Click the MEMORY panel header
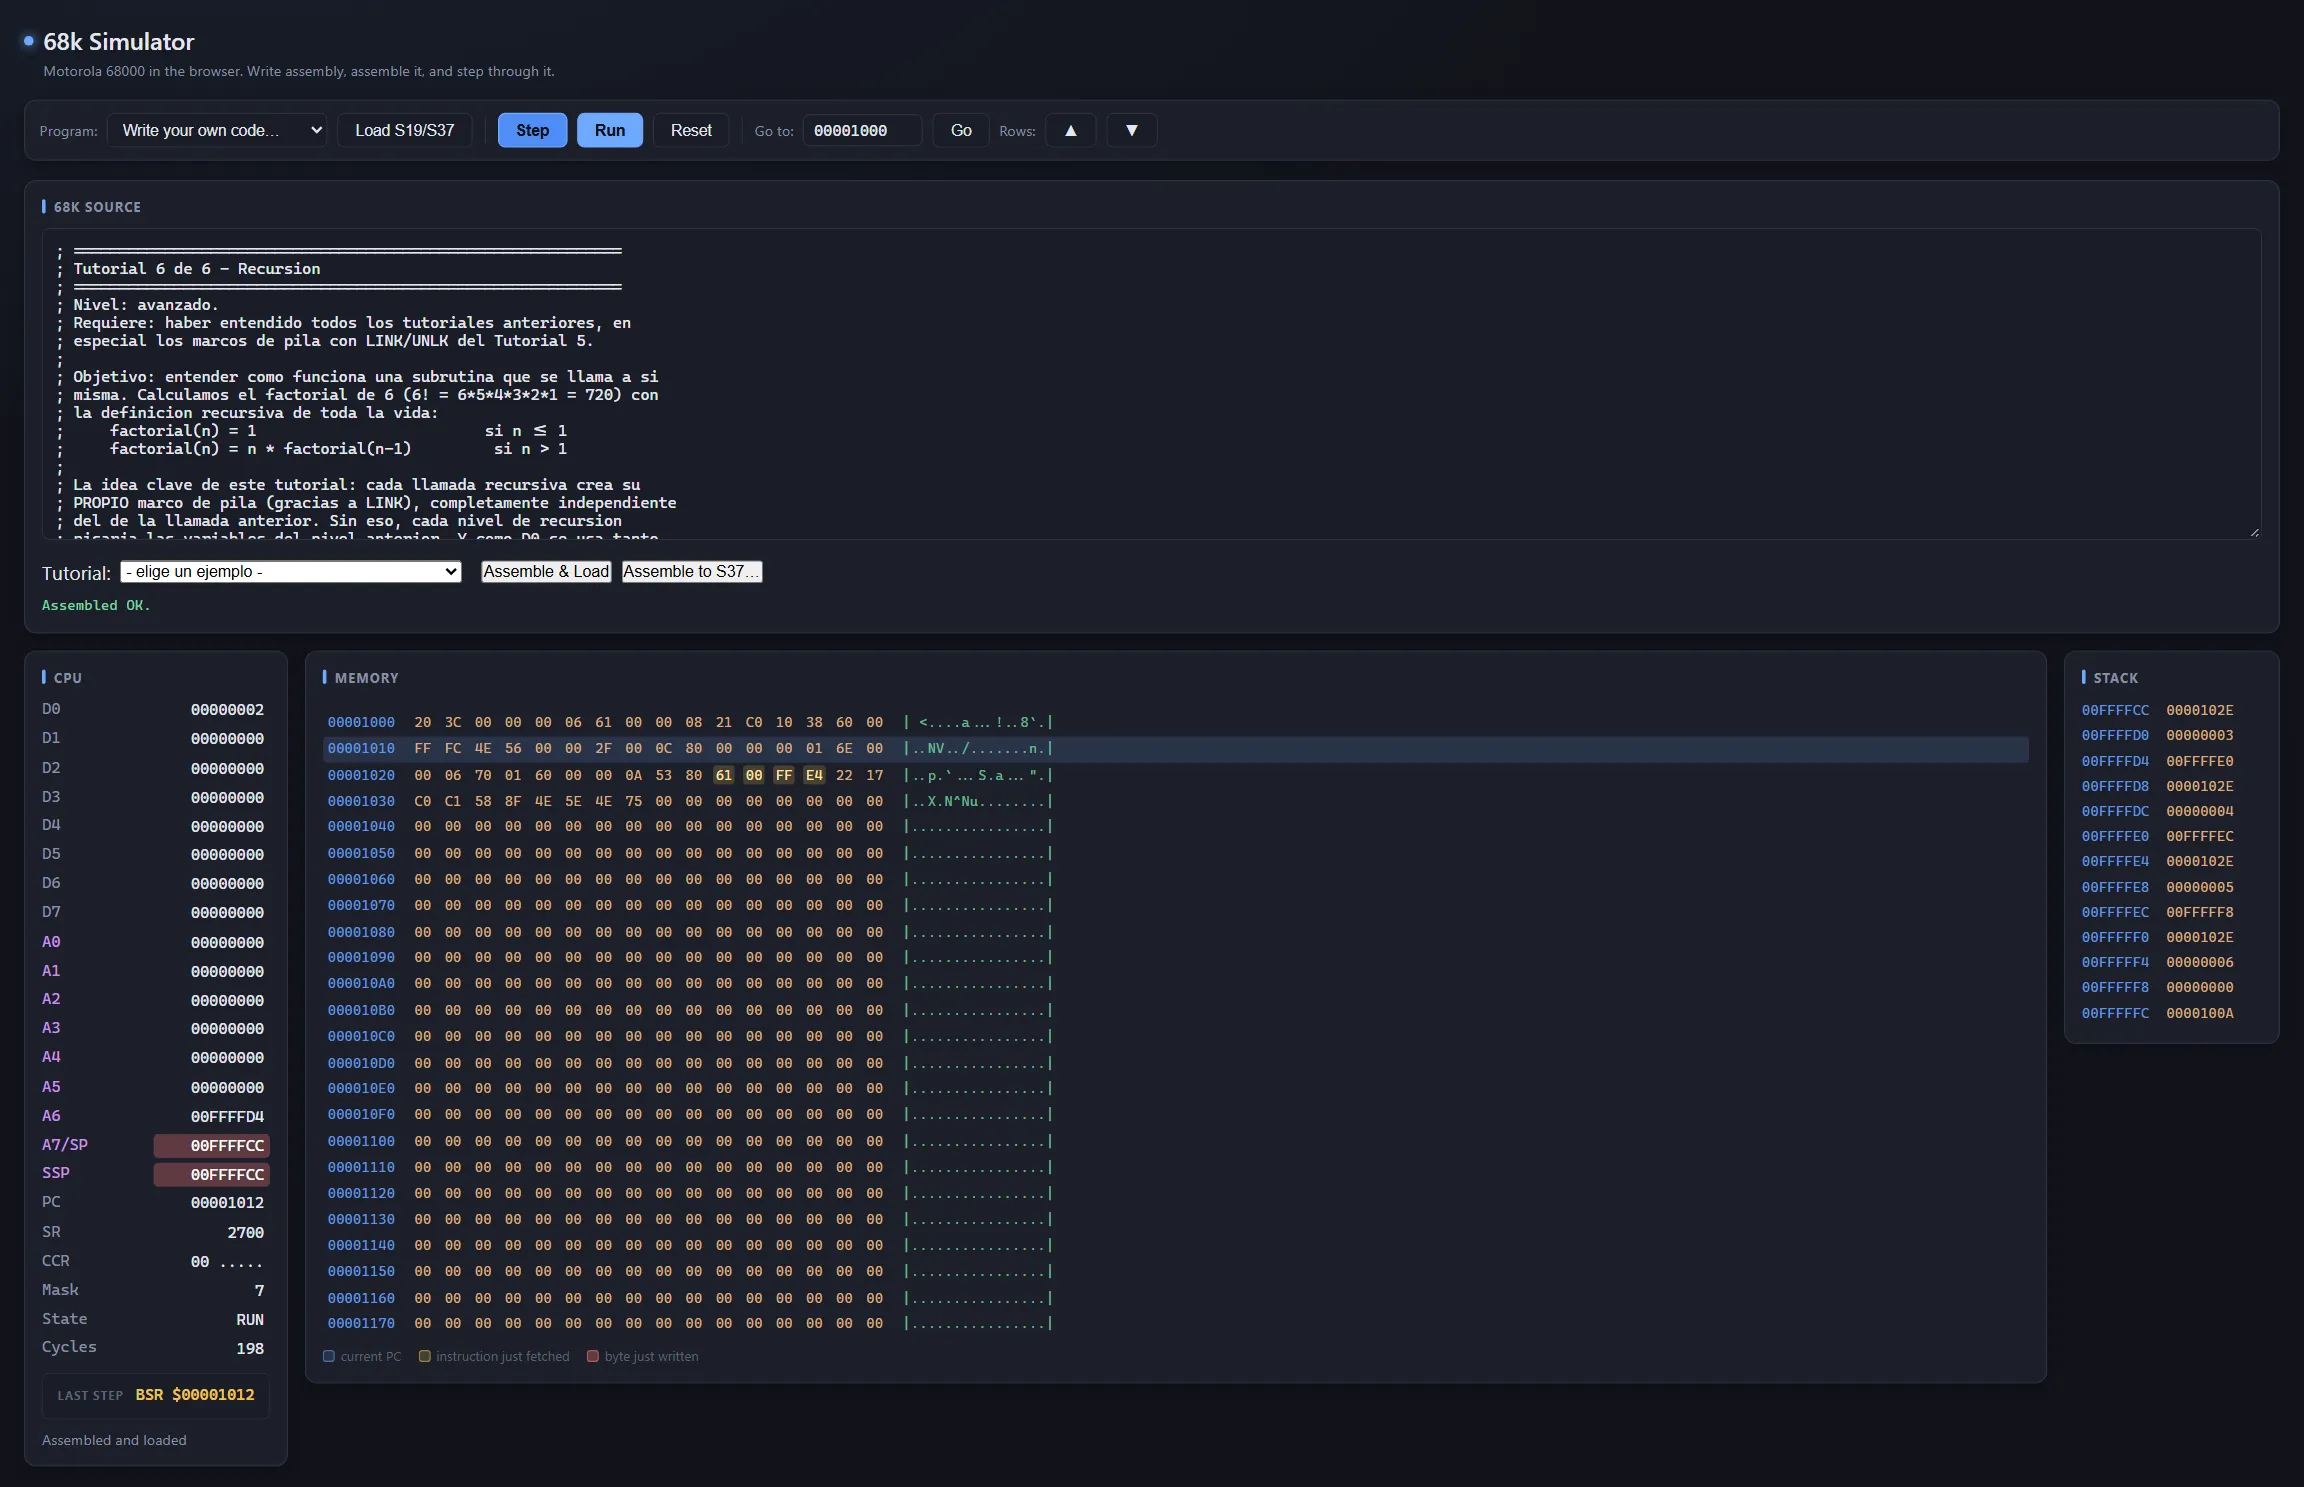The width and height of the screenshot is (2304, 1487). (366, 677)
